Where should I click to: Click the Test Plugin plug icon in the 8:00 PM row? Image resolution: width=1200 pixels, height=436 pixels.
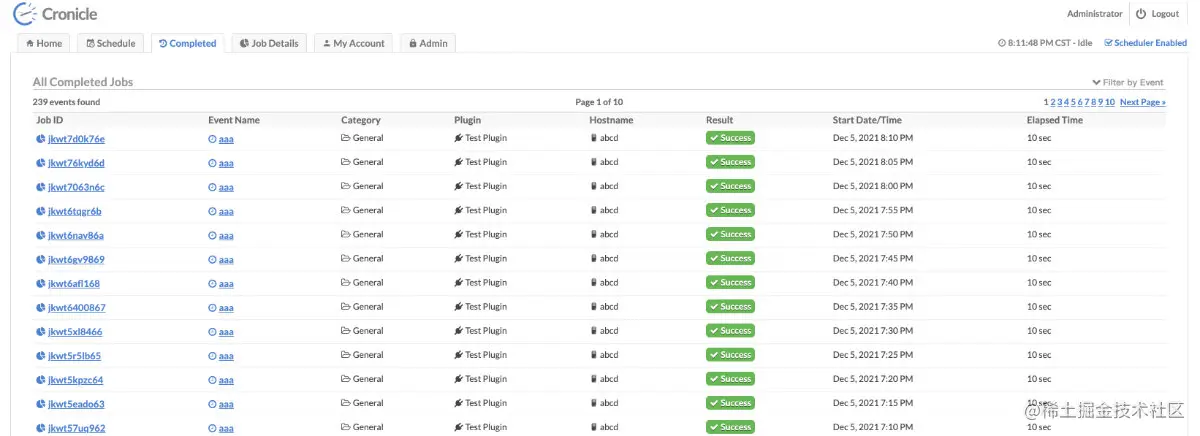[458, 186]
